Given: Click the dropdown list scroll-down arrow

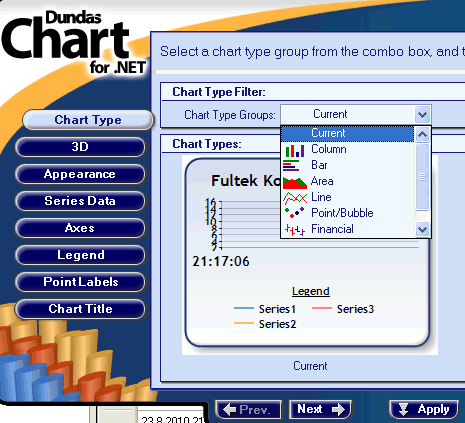Looking at the screenshot, I should [x=422, y=229].
